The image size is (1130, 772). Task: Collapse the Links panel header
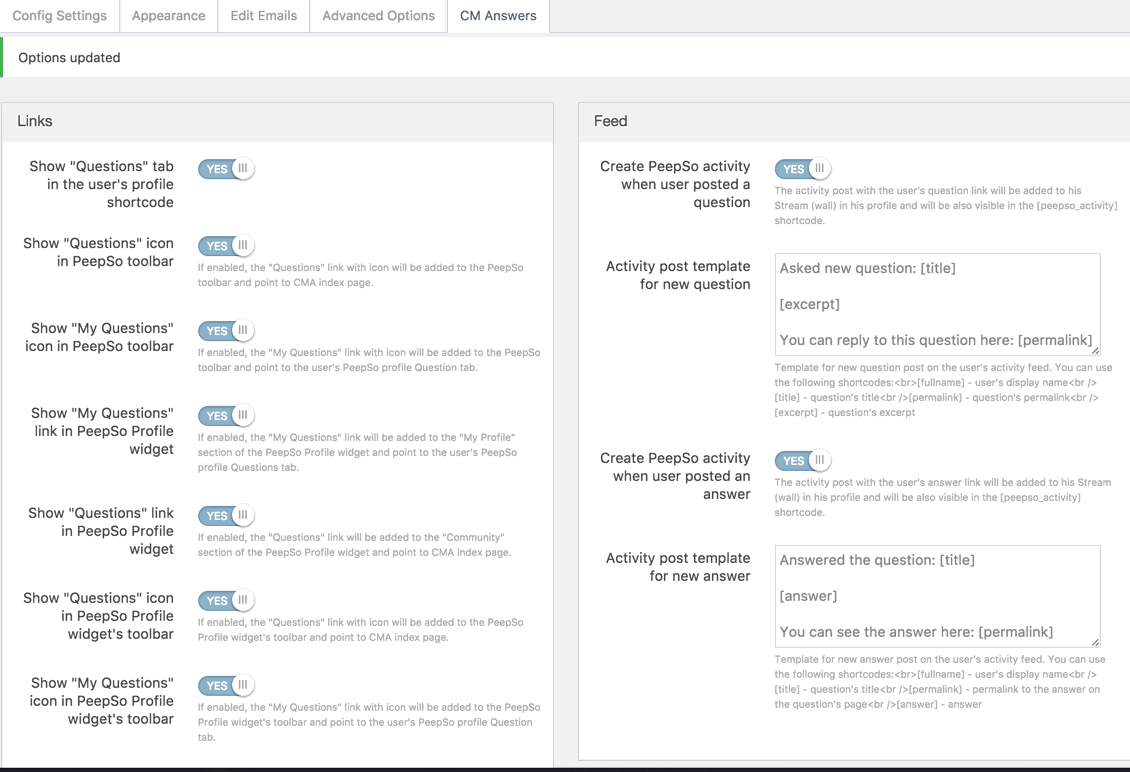(x=277, y=121)
